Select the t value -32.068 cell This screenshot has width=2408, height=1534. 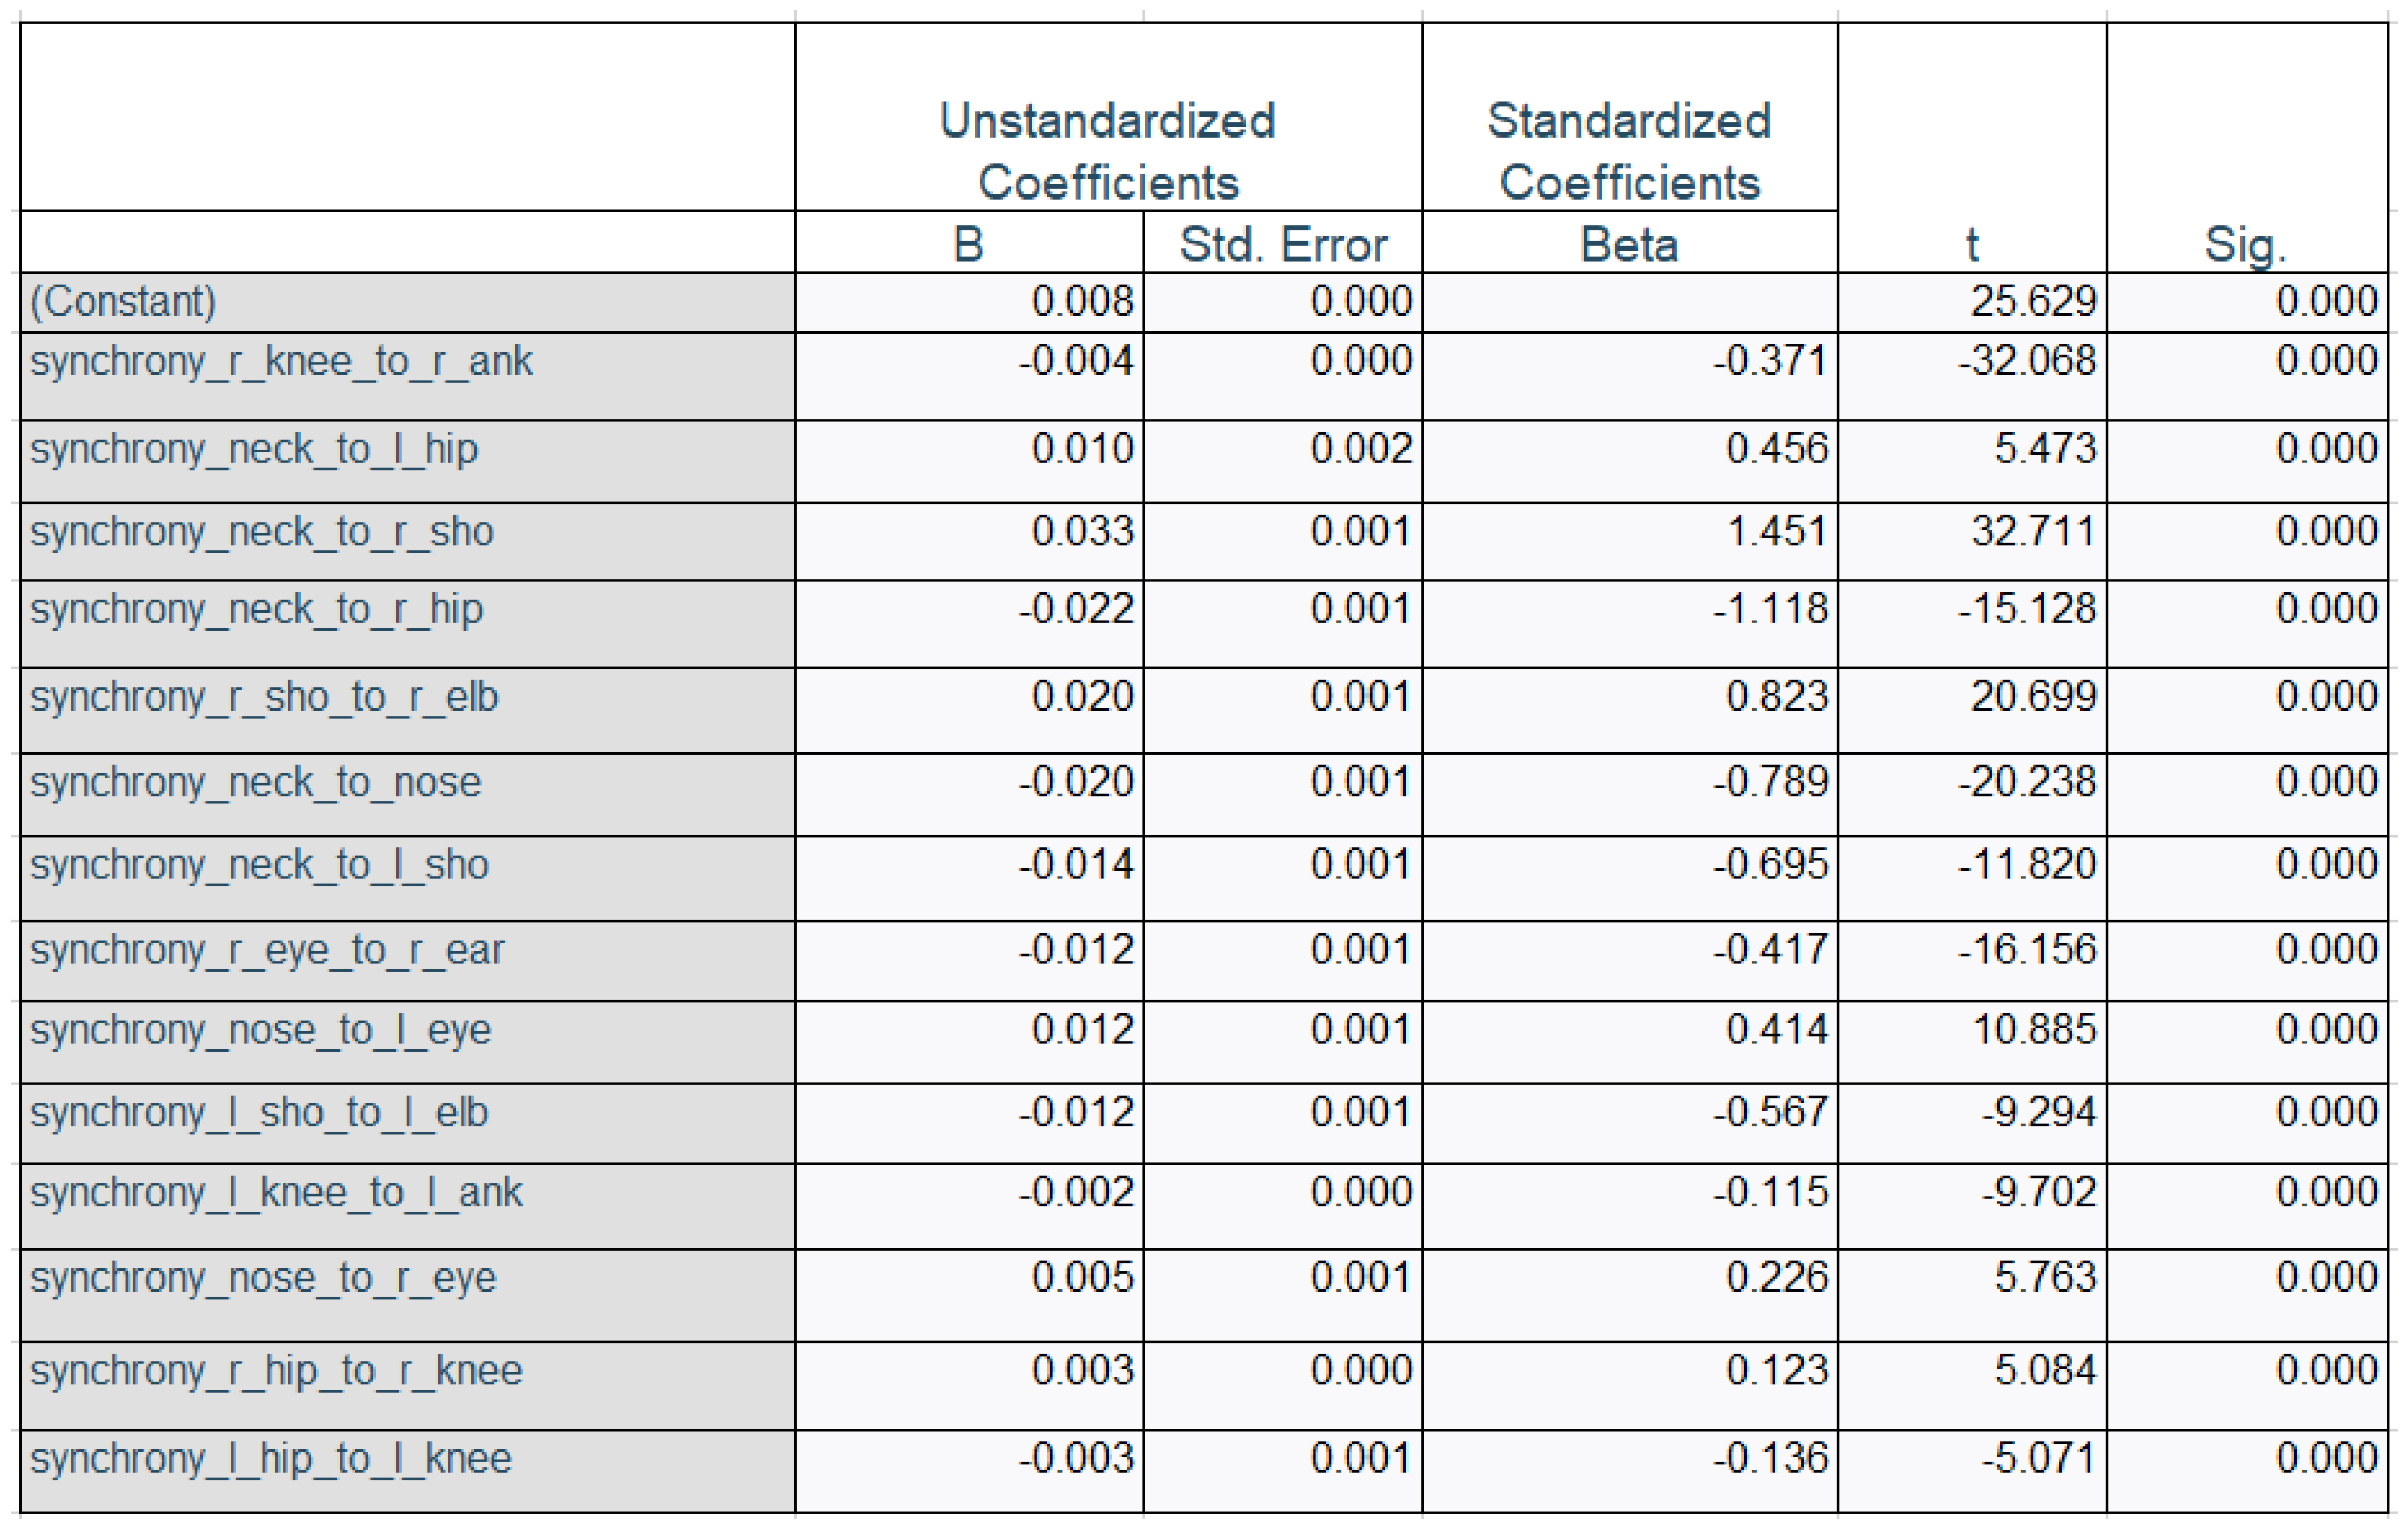click(2027, 361)
